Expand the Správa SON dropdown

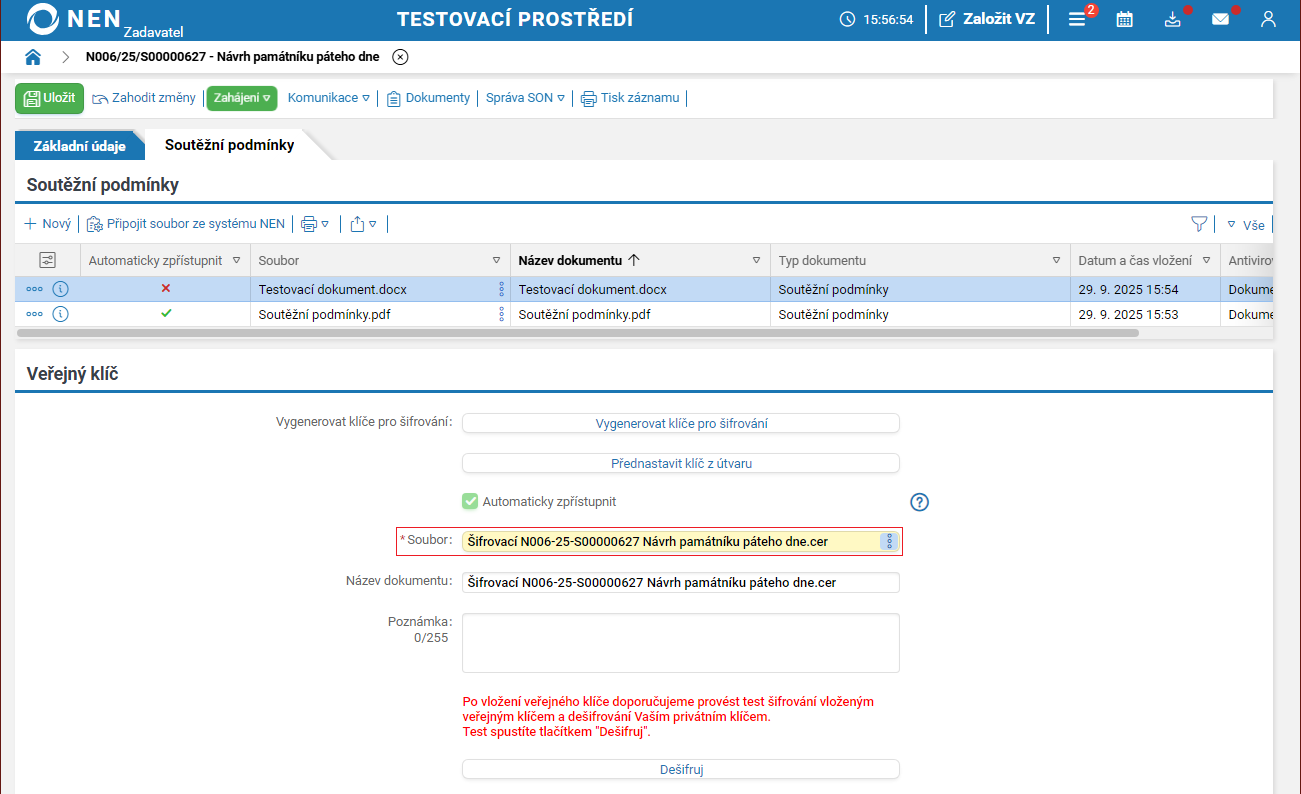(525, 98)
